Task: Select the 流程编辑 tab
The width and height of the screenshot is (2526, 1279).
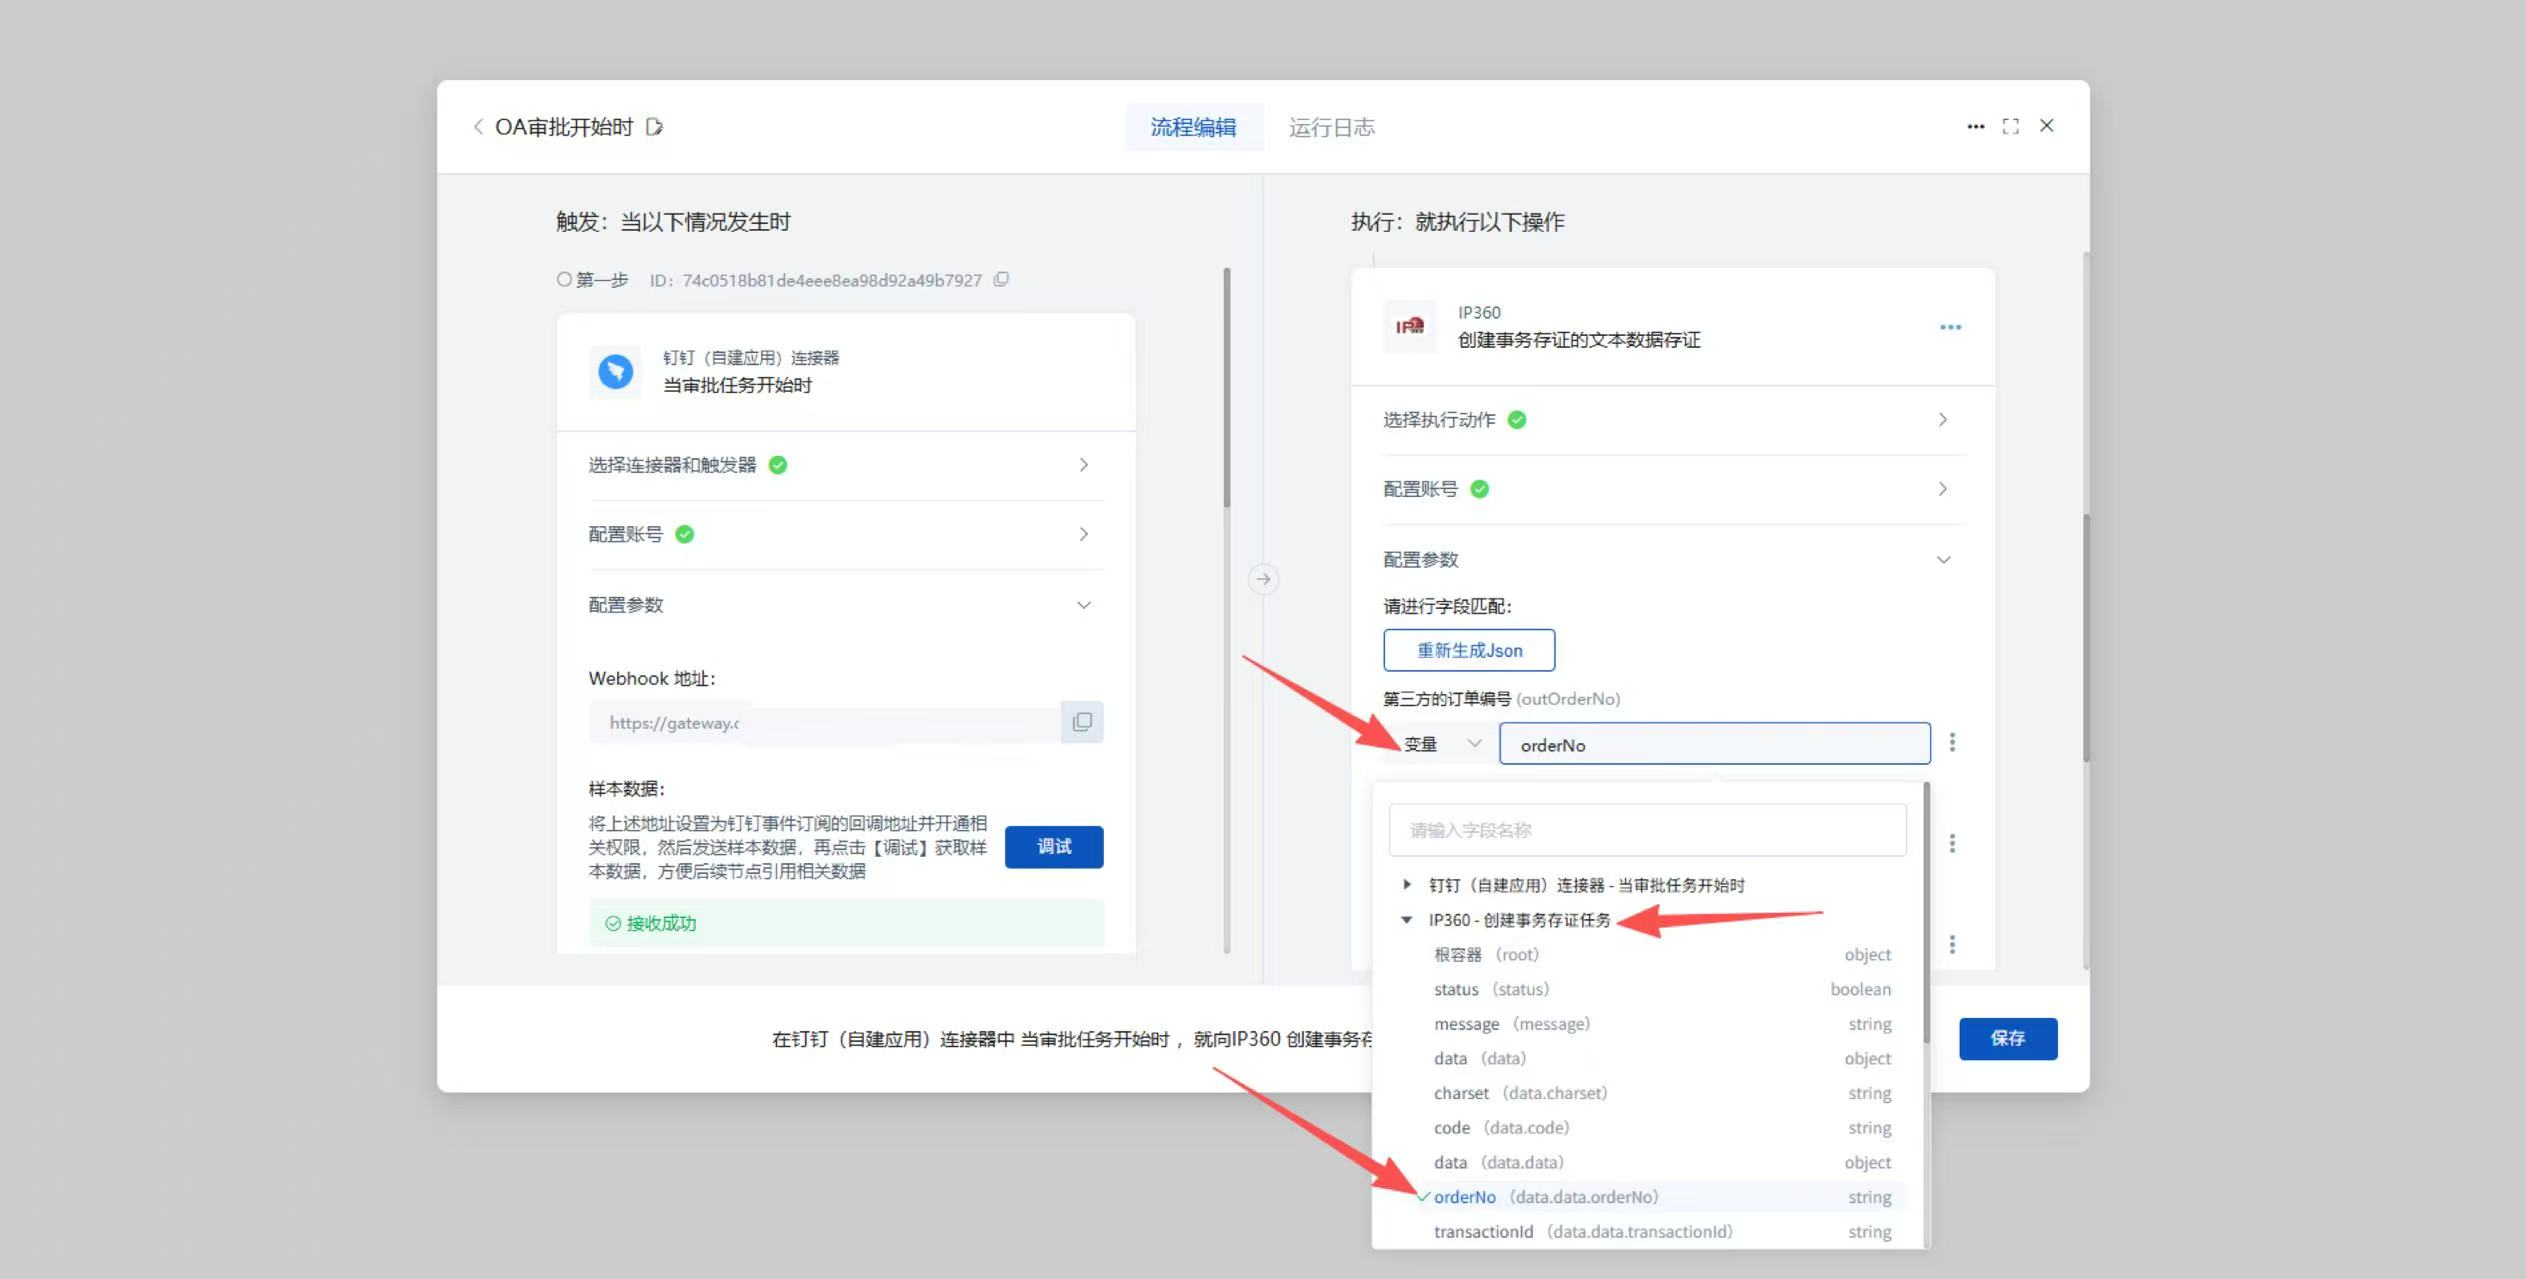Action: 1193,127
